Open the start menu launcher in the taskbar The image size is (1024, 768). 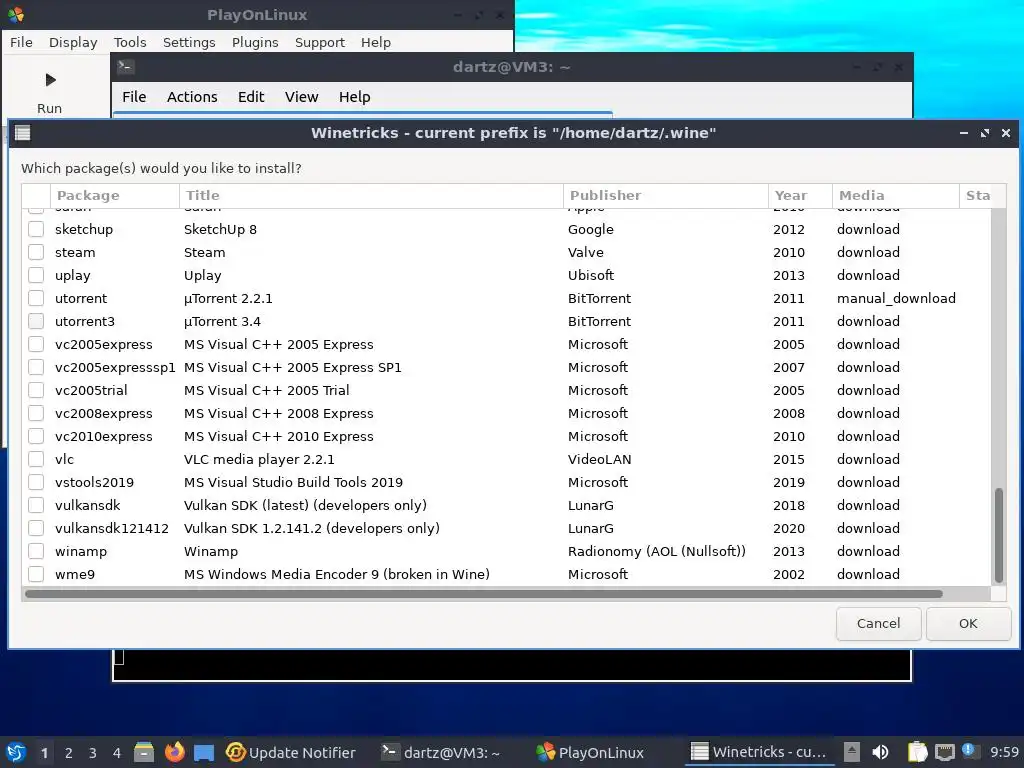[16, 752]
